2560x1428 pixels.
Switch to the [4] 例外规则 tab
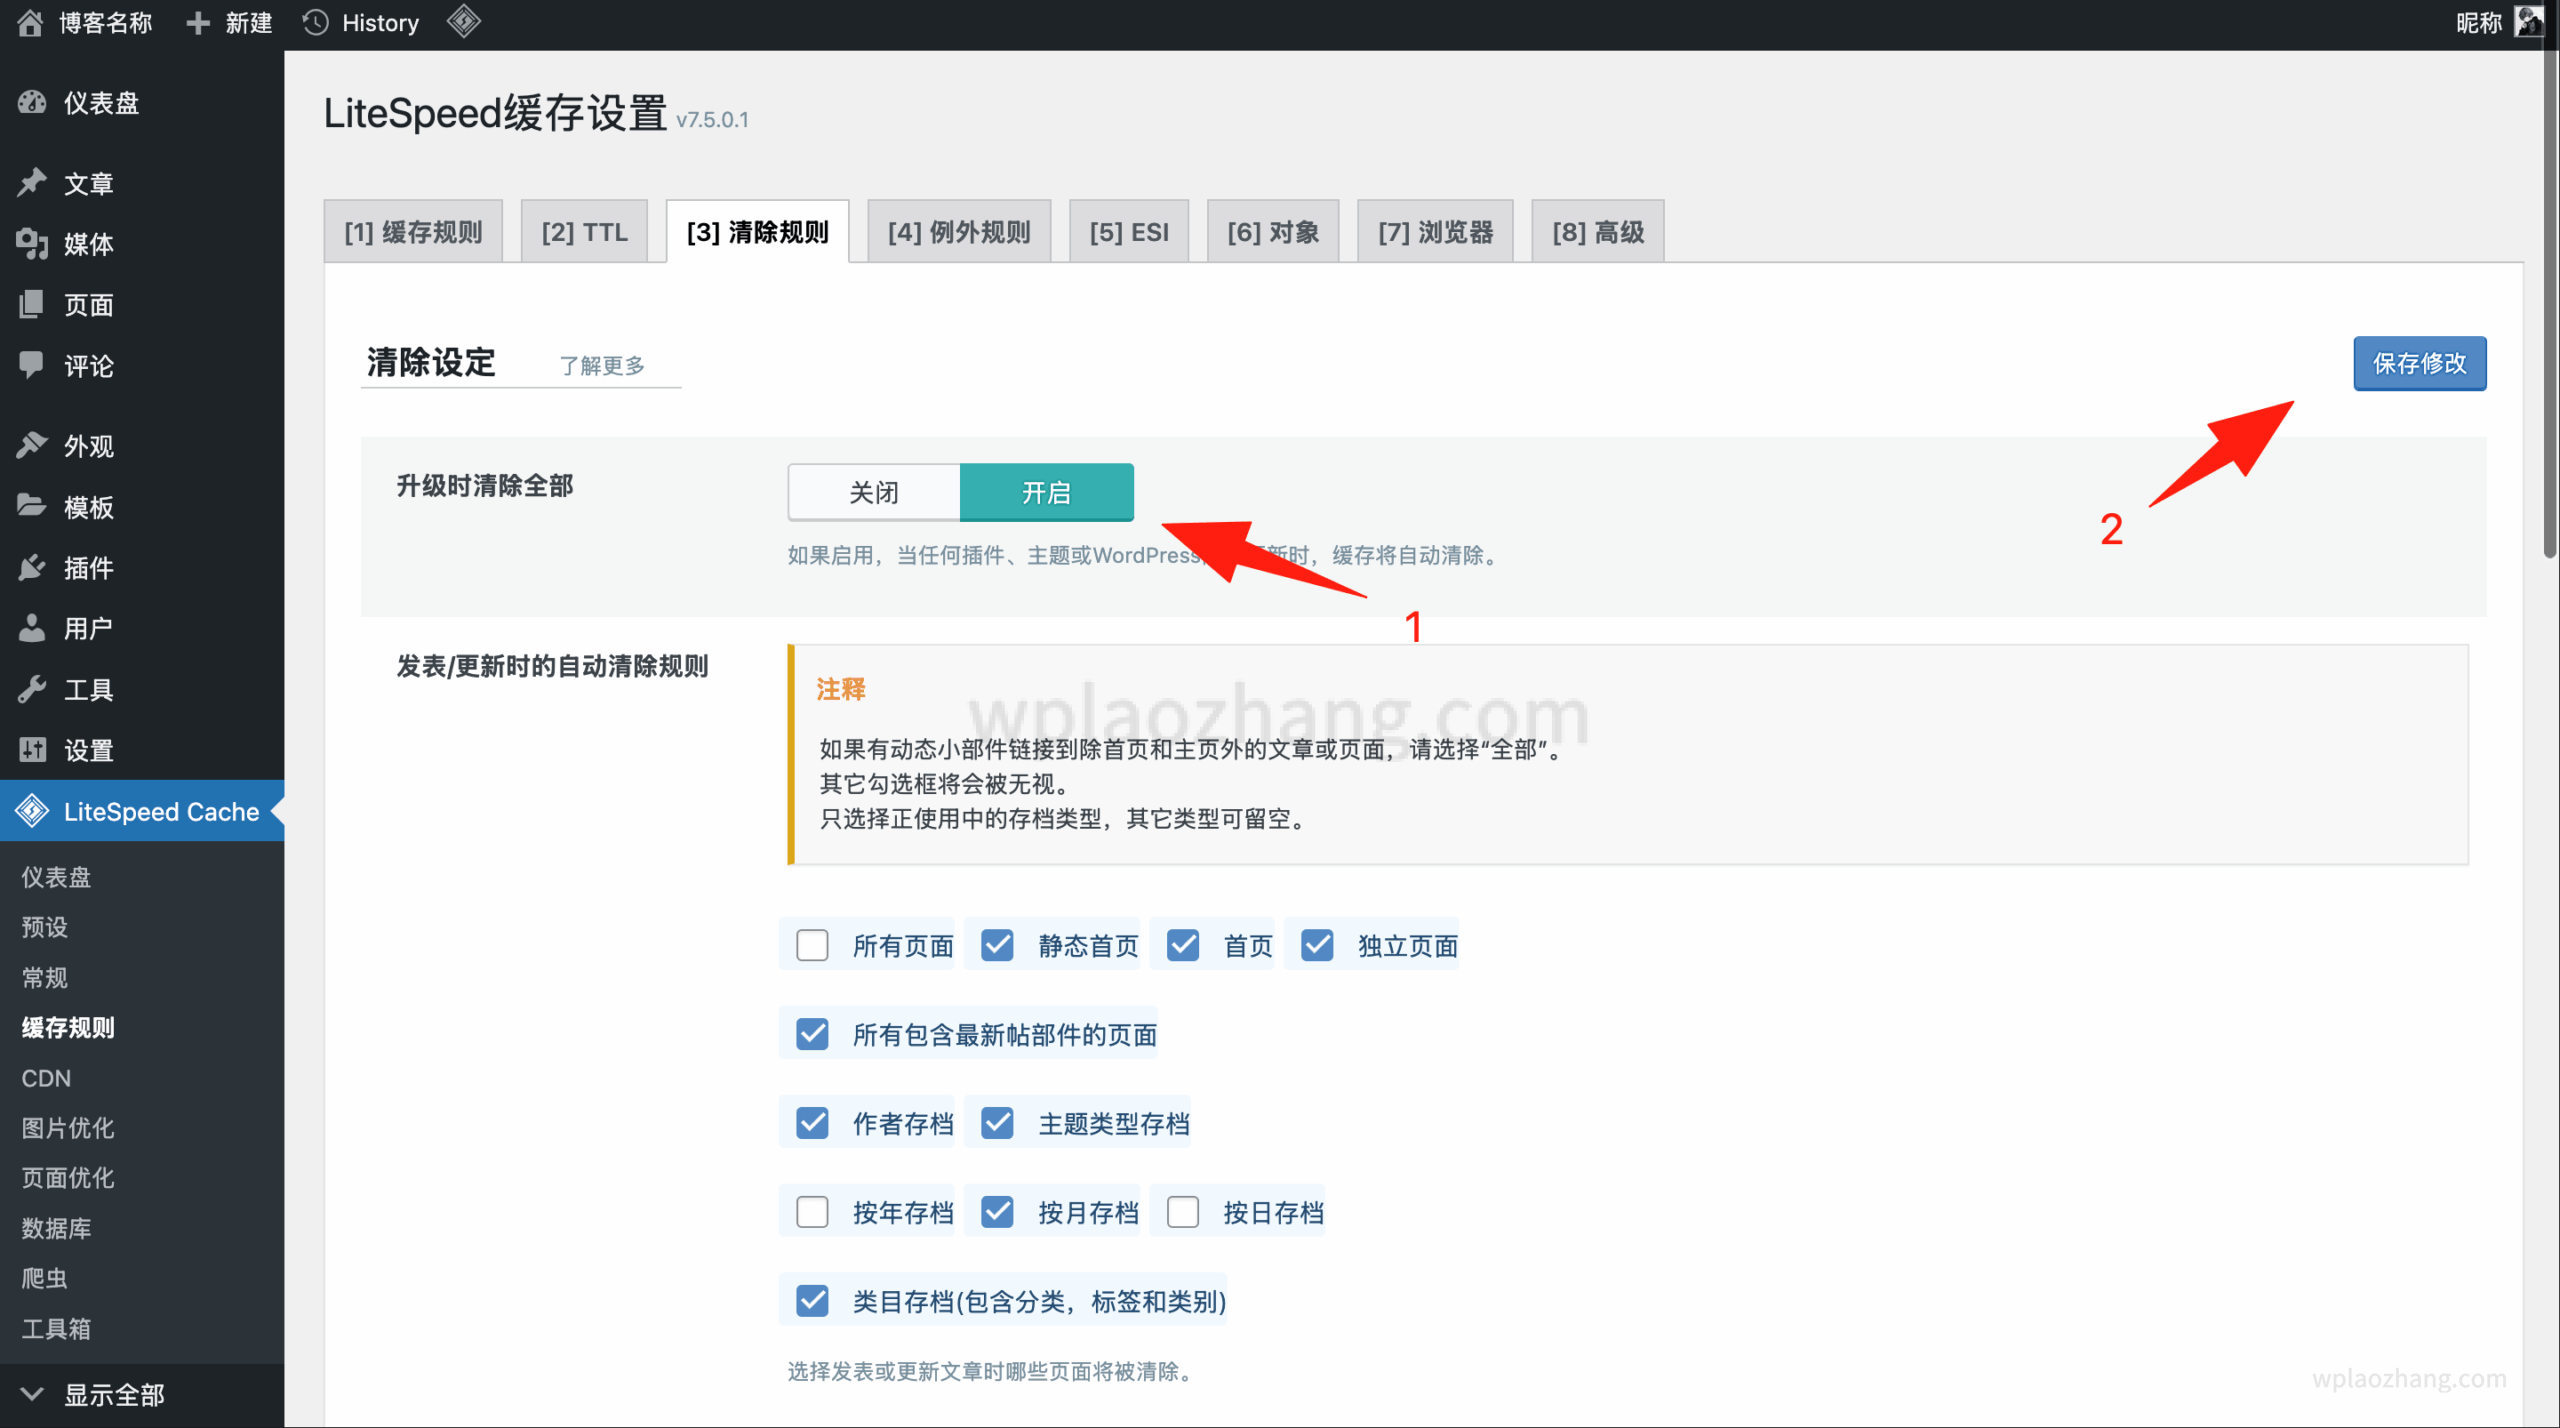point(958,232)
